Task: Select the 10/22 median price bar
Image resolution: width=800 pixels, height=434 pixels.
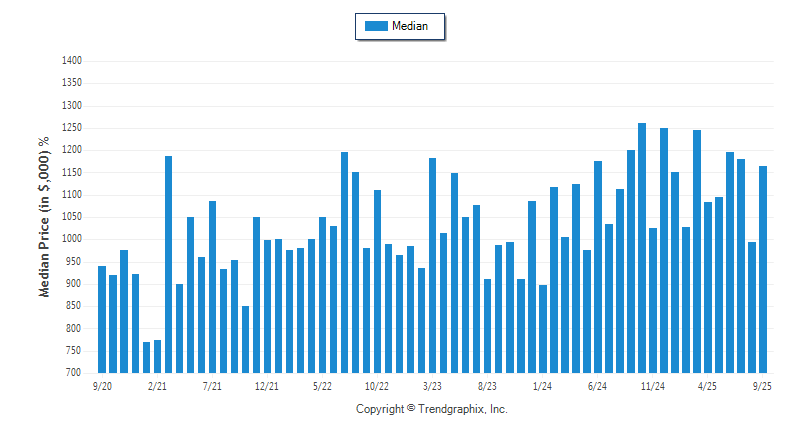Action: click(377, 281)
